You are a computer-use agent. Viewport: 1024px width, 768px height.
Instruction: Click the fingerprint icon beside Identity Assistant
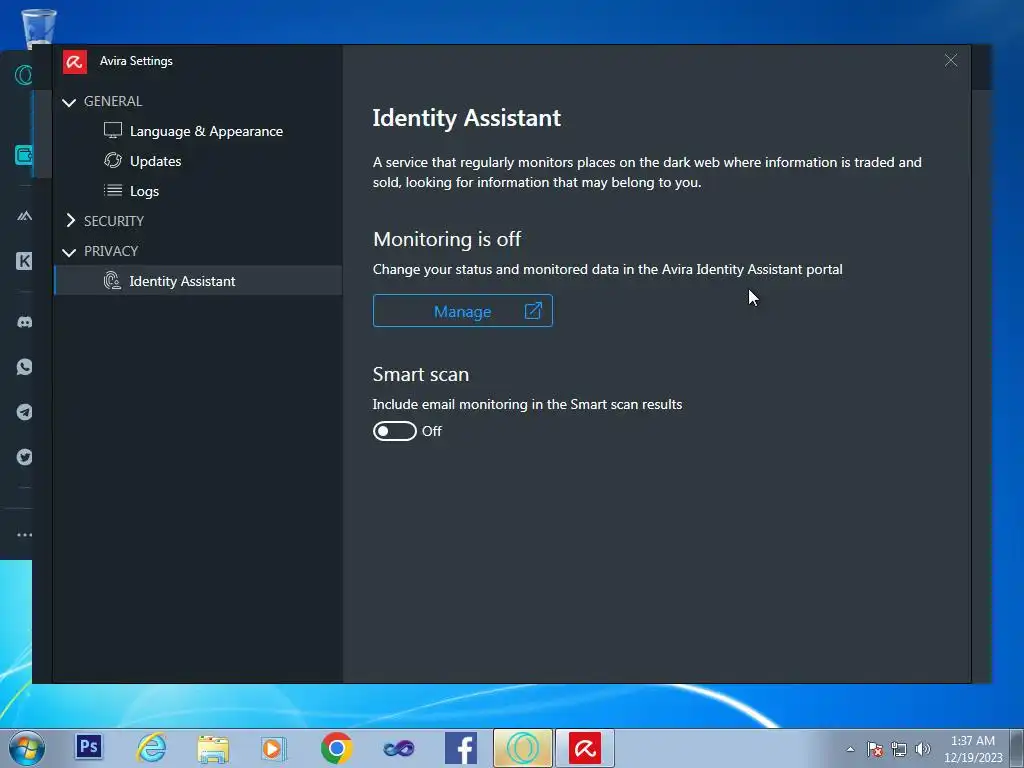112,281
